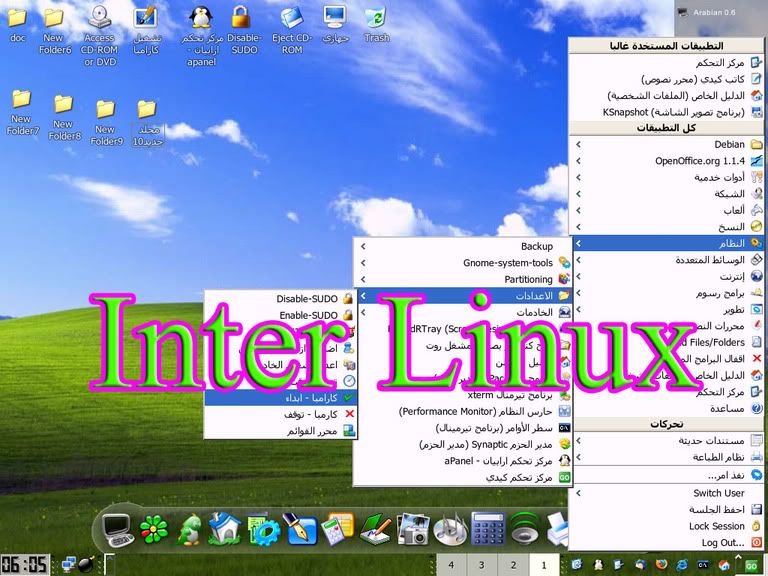Open محرر القوائم menu editor entry
This screenshot has width=768, height=576.
pos(281,431)
